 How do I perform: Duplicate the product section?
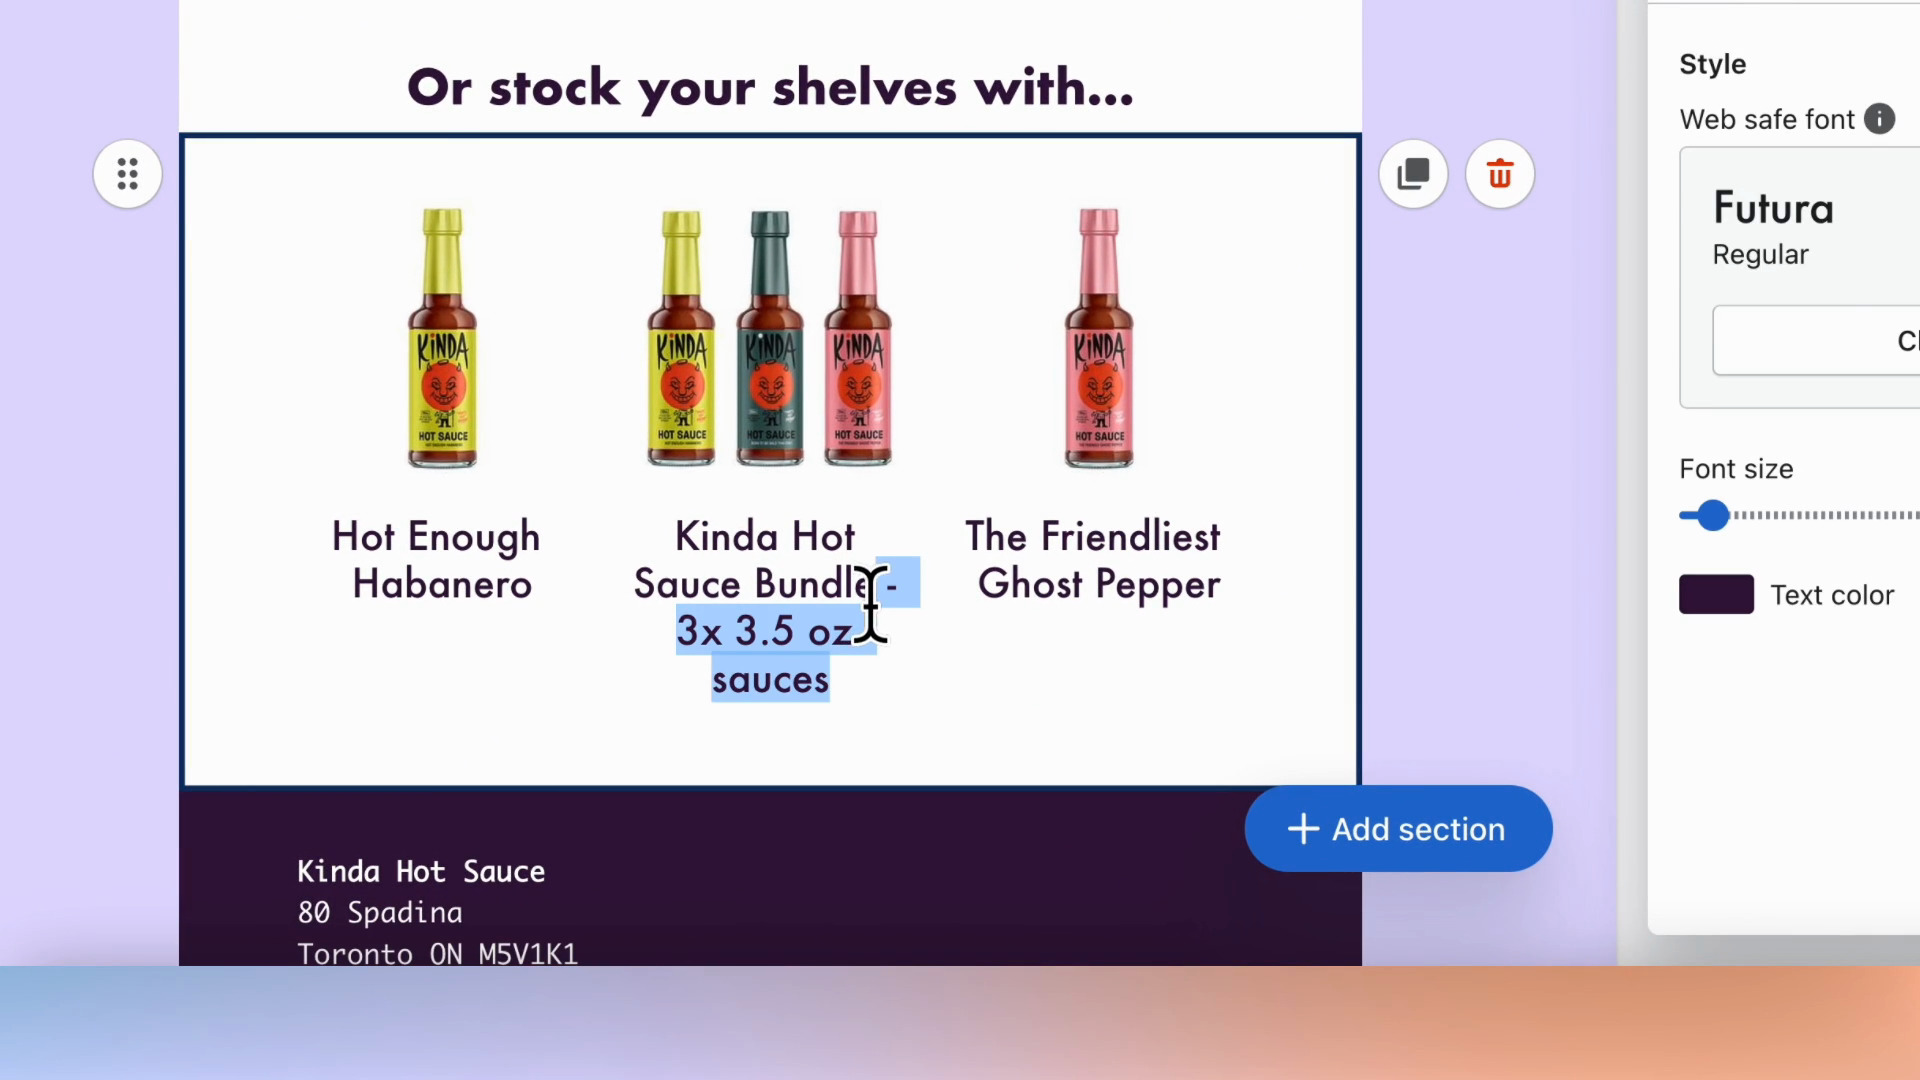(x=1413, y=174)
